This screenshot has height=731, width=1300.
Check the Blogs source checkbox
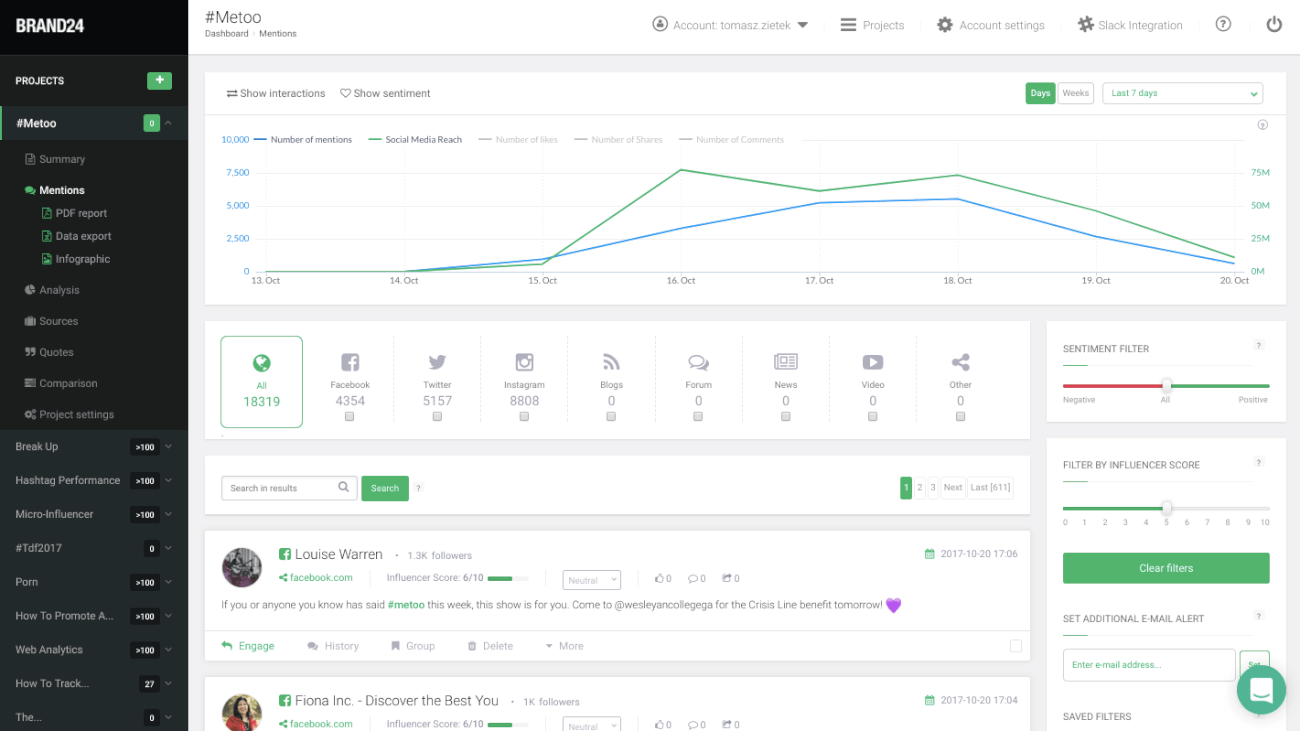point(611,417)
